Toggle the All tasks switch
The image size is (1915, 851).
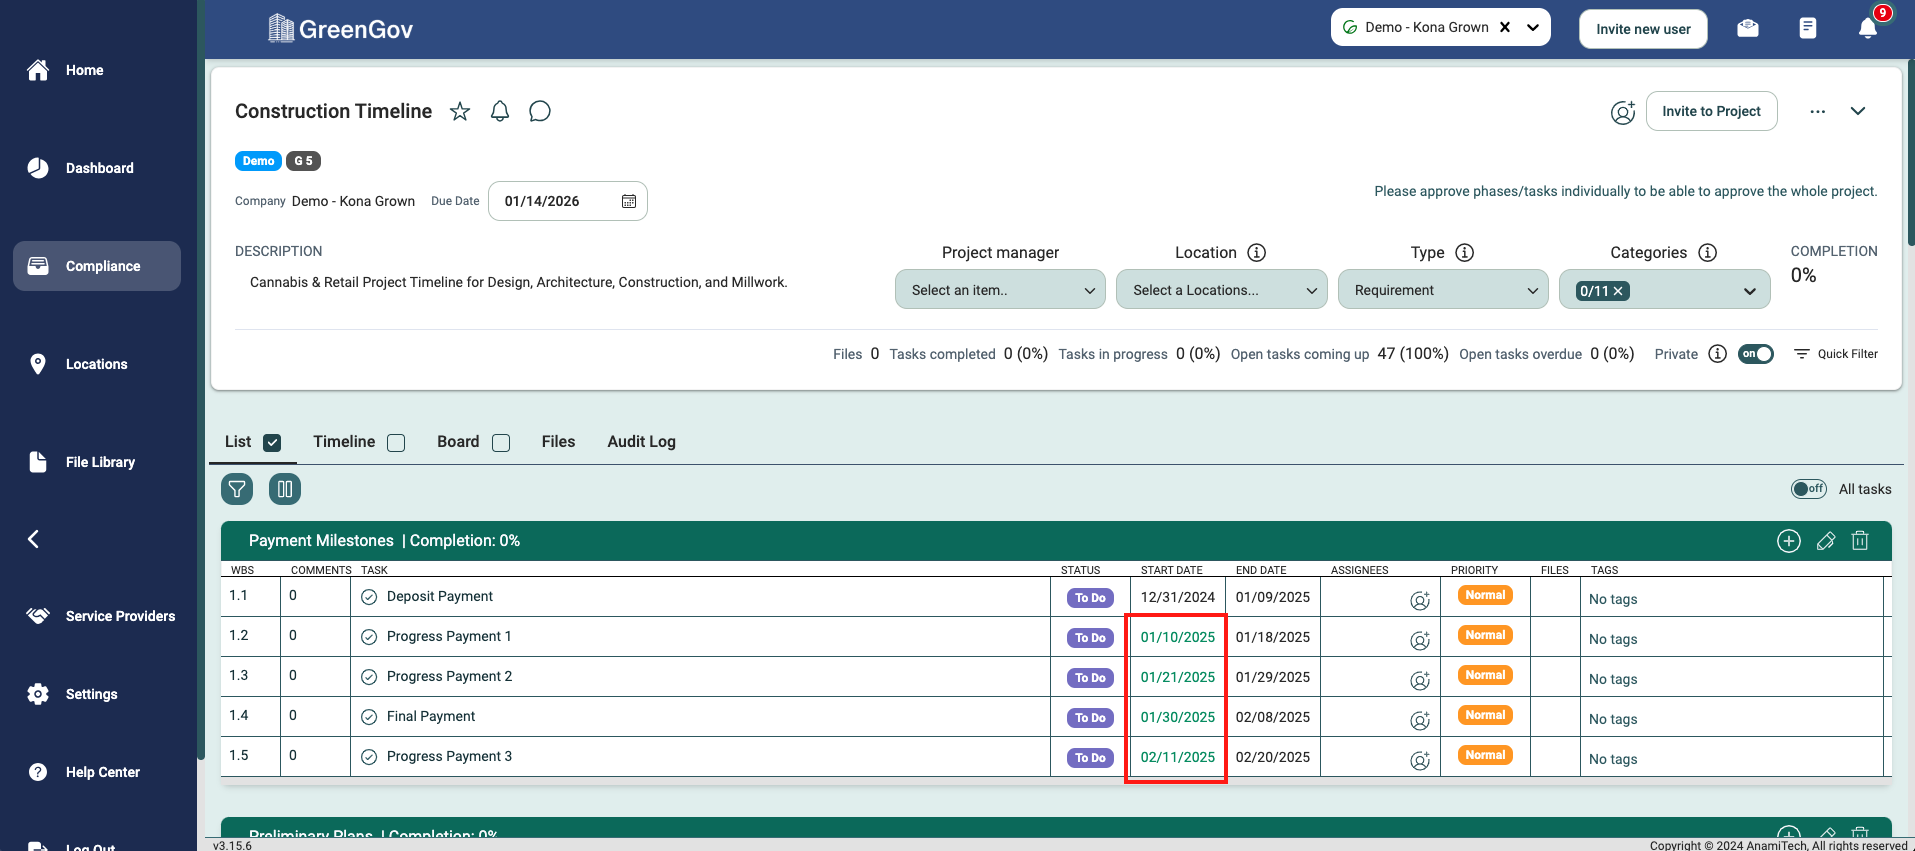pos(1808,489)
